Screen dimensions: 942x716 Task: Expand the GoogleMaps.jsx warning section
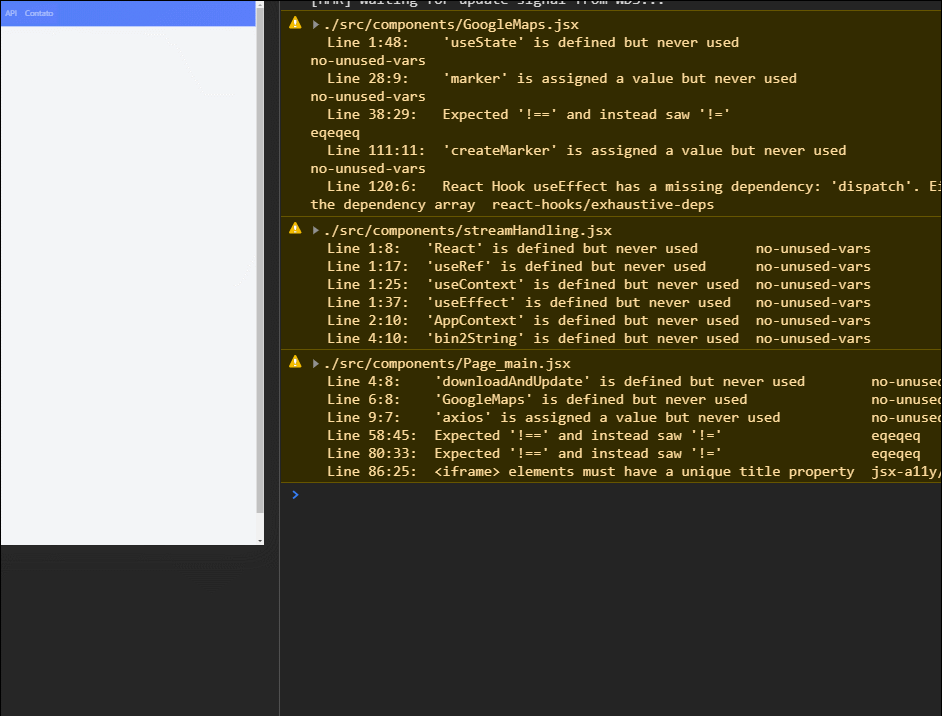point(313,23)
